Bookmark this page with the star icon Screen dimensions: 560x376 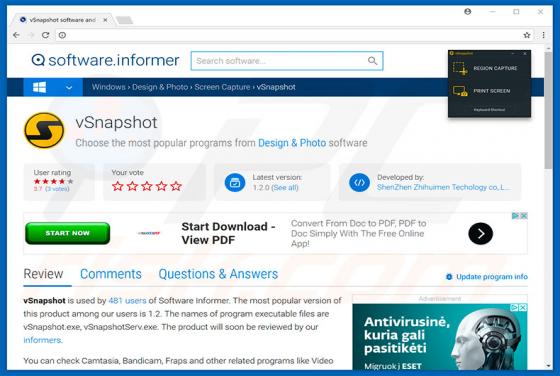pos(527,35)
